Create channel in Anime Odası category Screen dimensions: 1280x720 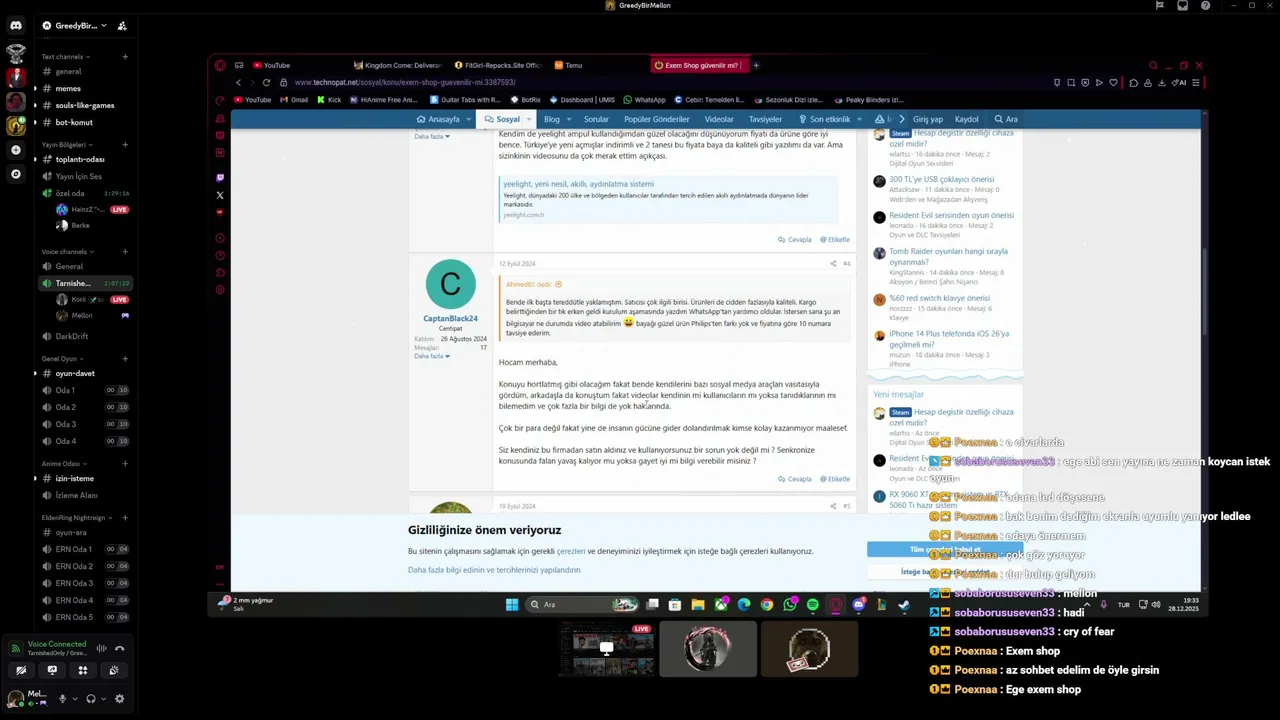(125, 464)
